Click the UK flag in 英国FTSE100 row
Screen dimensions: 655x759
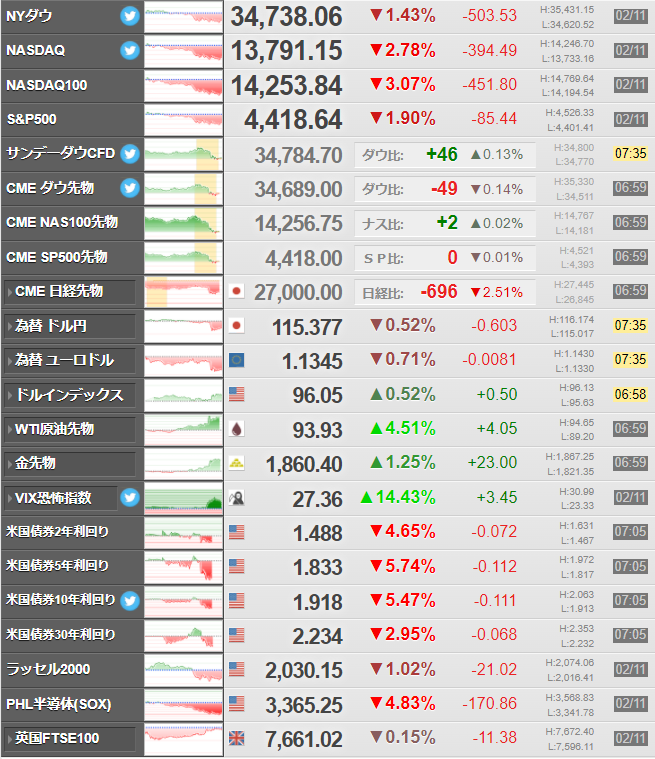[x=236, y=738]
